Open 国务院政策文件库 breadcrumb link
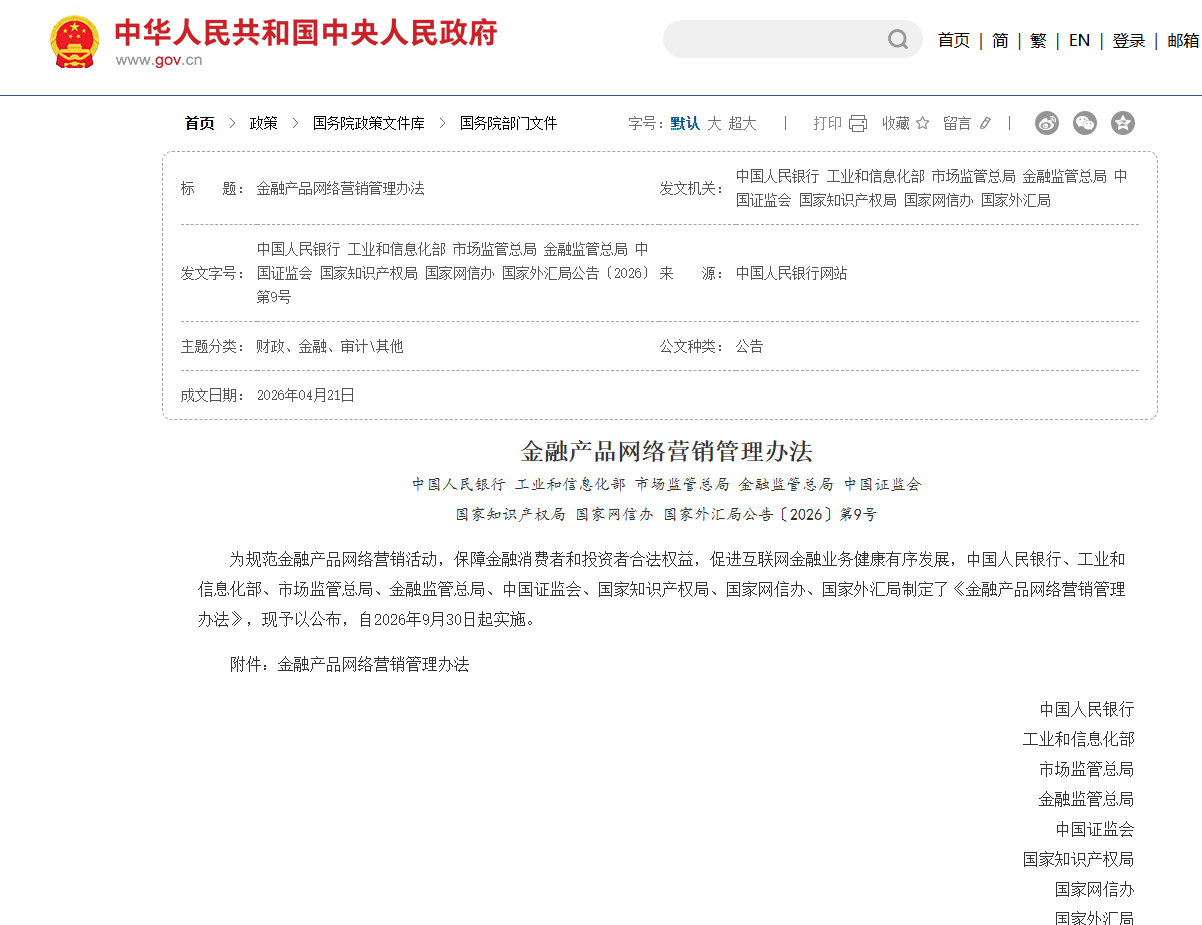The width and height of the screenshot is (1202, 925). (368, 123)
